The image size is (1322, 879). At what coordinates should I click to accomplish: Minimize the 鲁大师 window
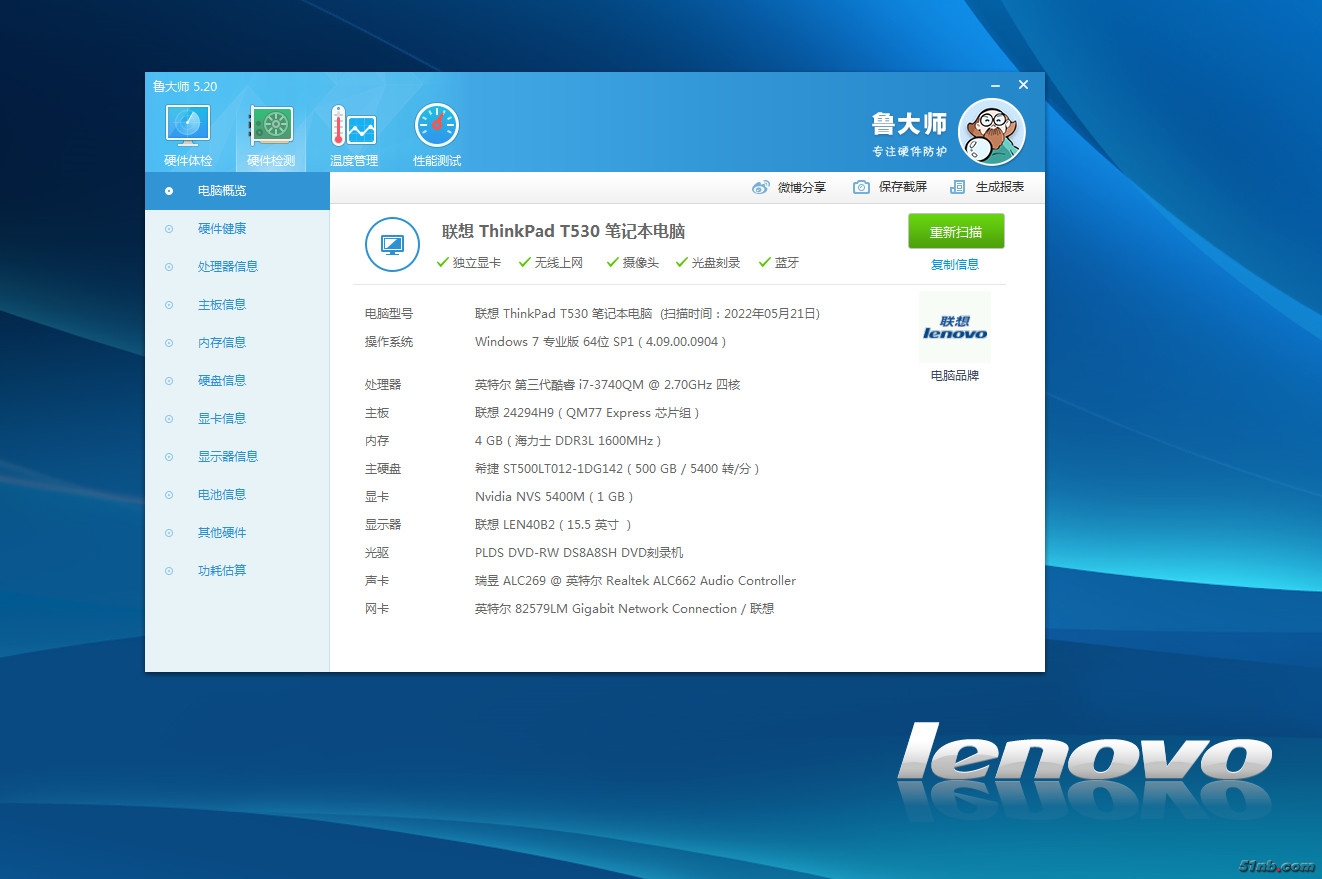995,86
